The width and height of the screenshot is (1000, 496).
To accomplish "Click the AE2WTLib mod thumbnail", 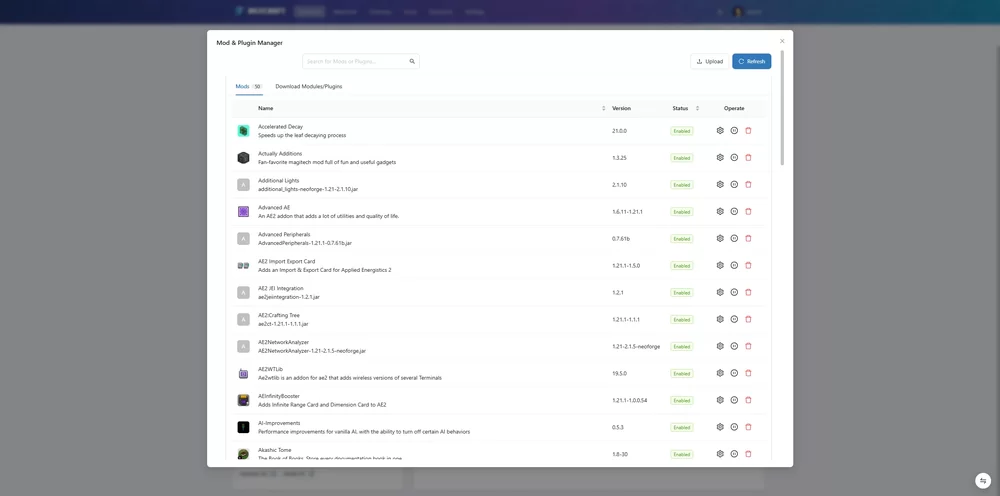I will point(243,374).
